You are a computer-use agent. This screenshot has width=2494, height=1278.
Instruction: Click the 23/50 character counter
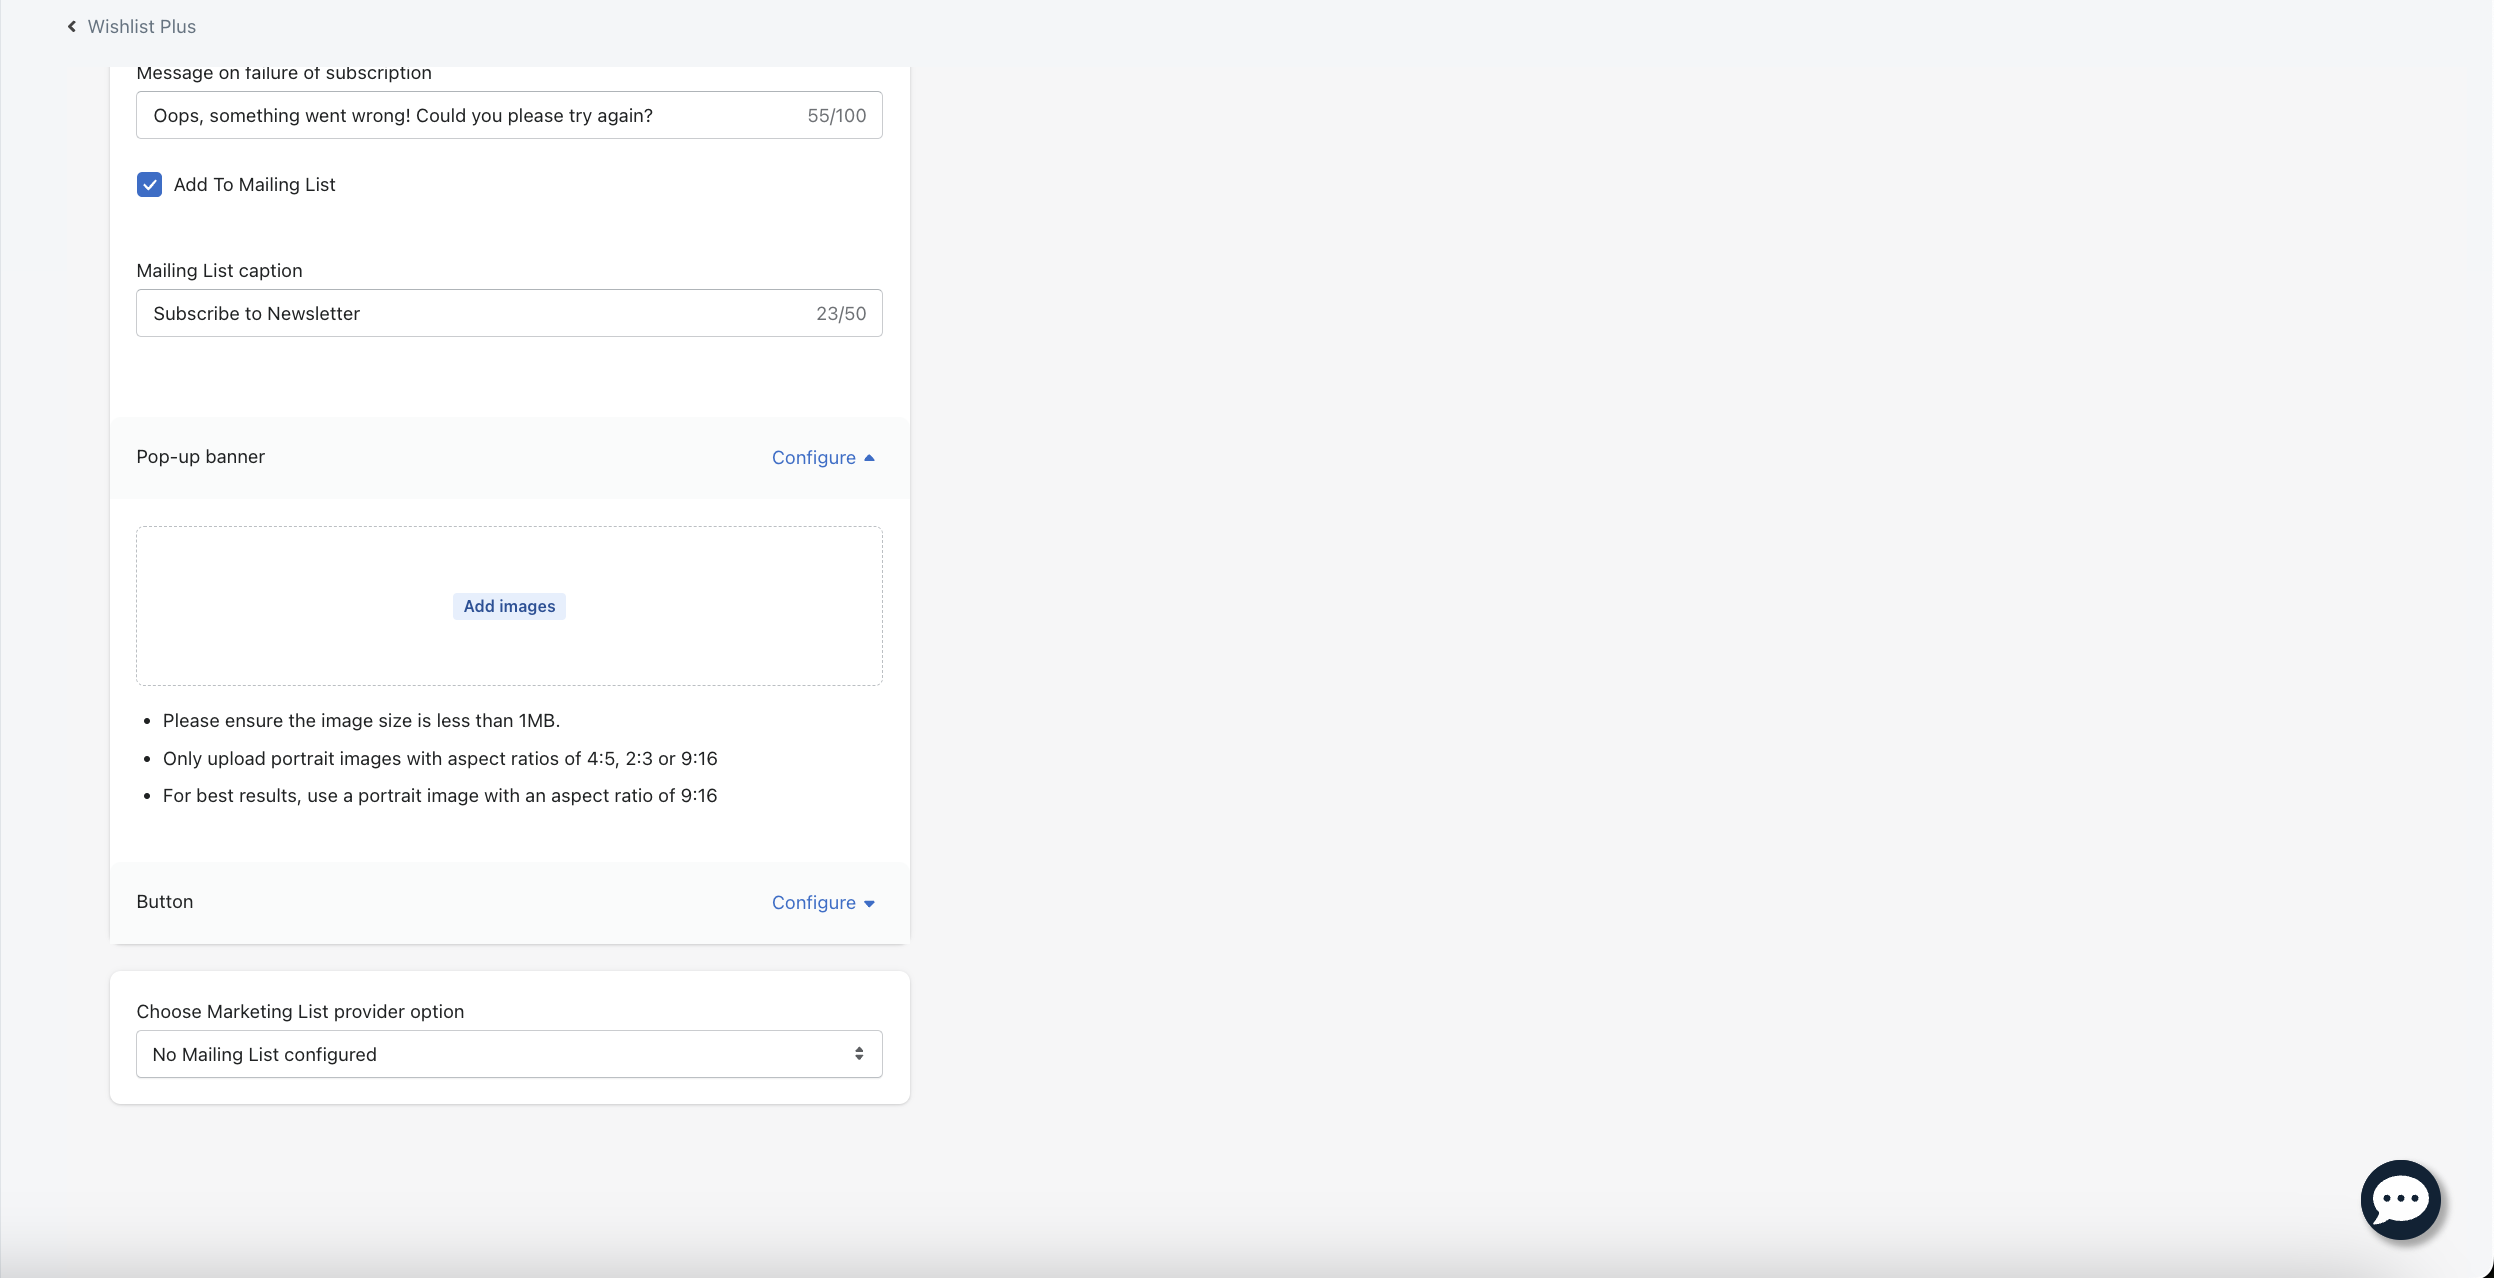point(841,314)
